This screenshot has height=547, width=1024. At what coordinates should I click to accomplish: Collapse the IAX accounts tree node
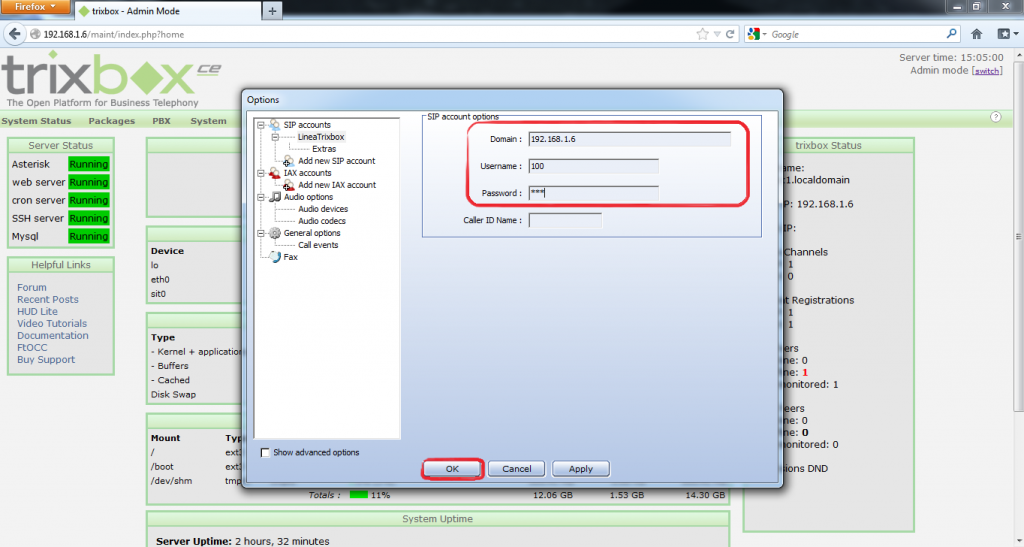(261, 173)
